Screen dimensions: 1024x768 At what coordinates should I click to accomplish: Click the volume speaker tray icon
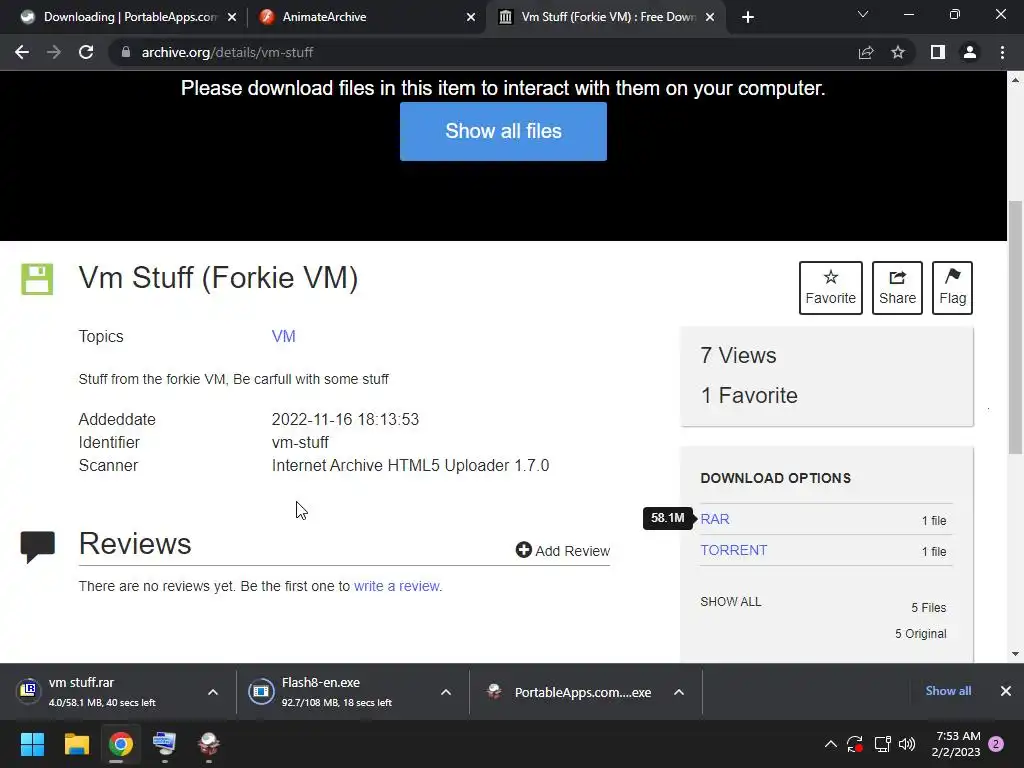(907, 744)
